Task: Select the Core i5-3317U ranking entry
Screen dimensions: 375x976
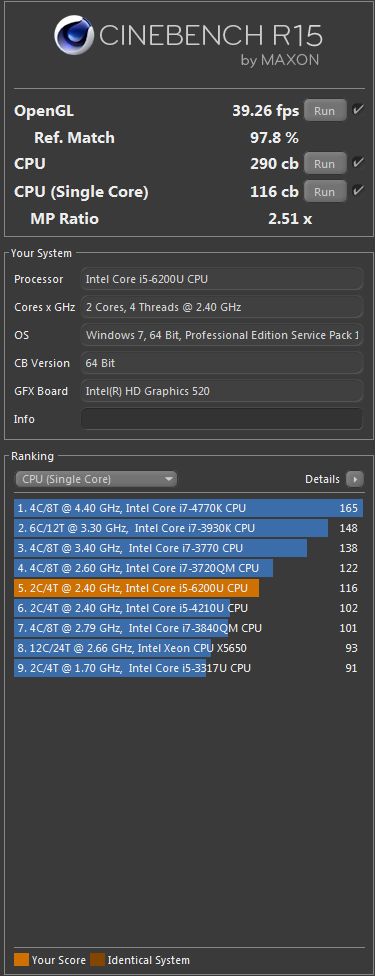Action: [188, 668]
